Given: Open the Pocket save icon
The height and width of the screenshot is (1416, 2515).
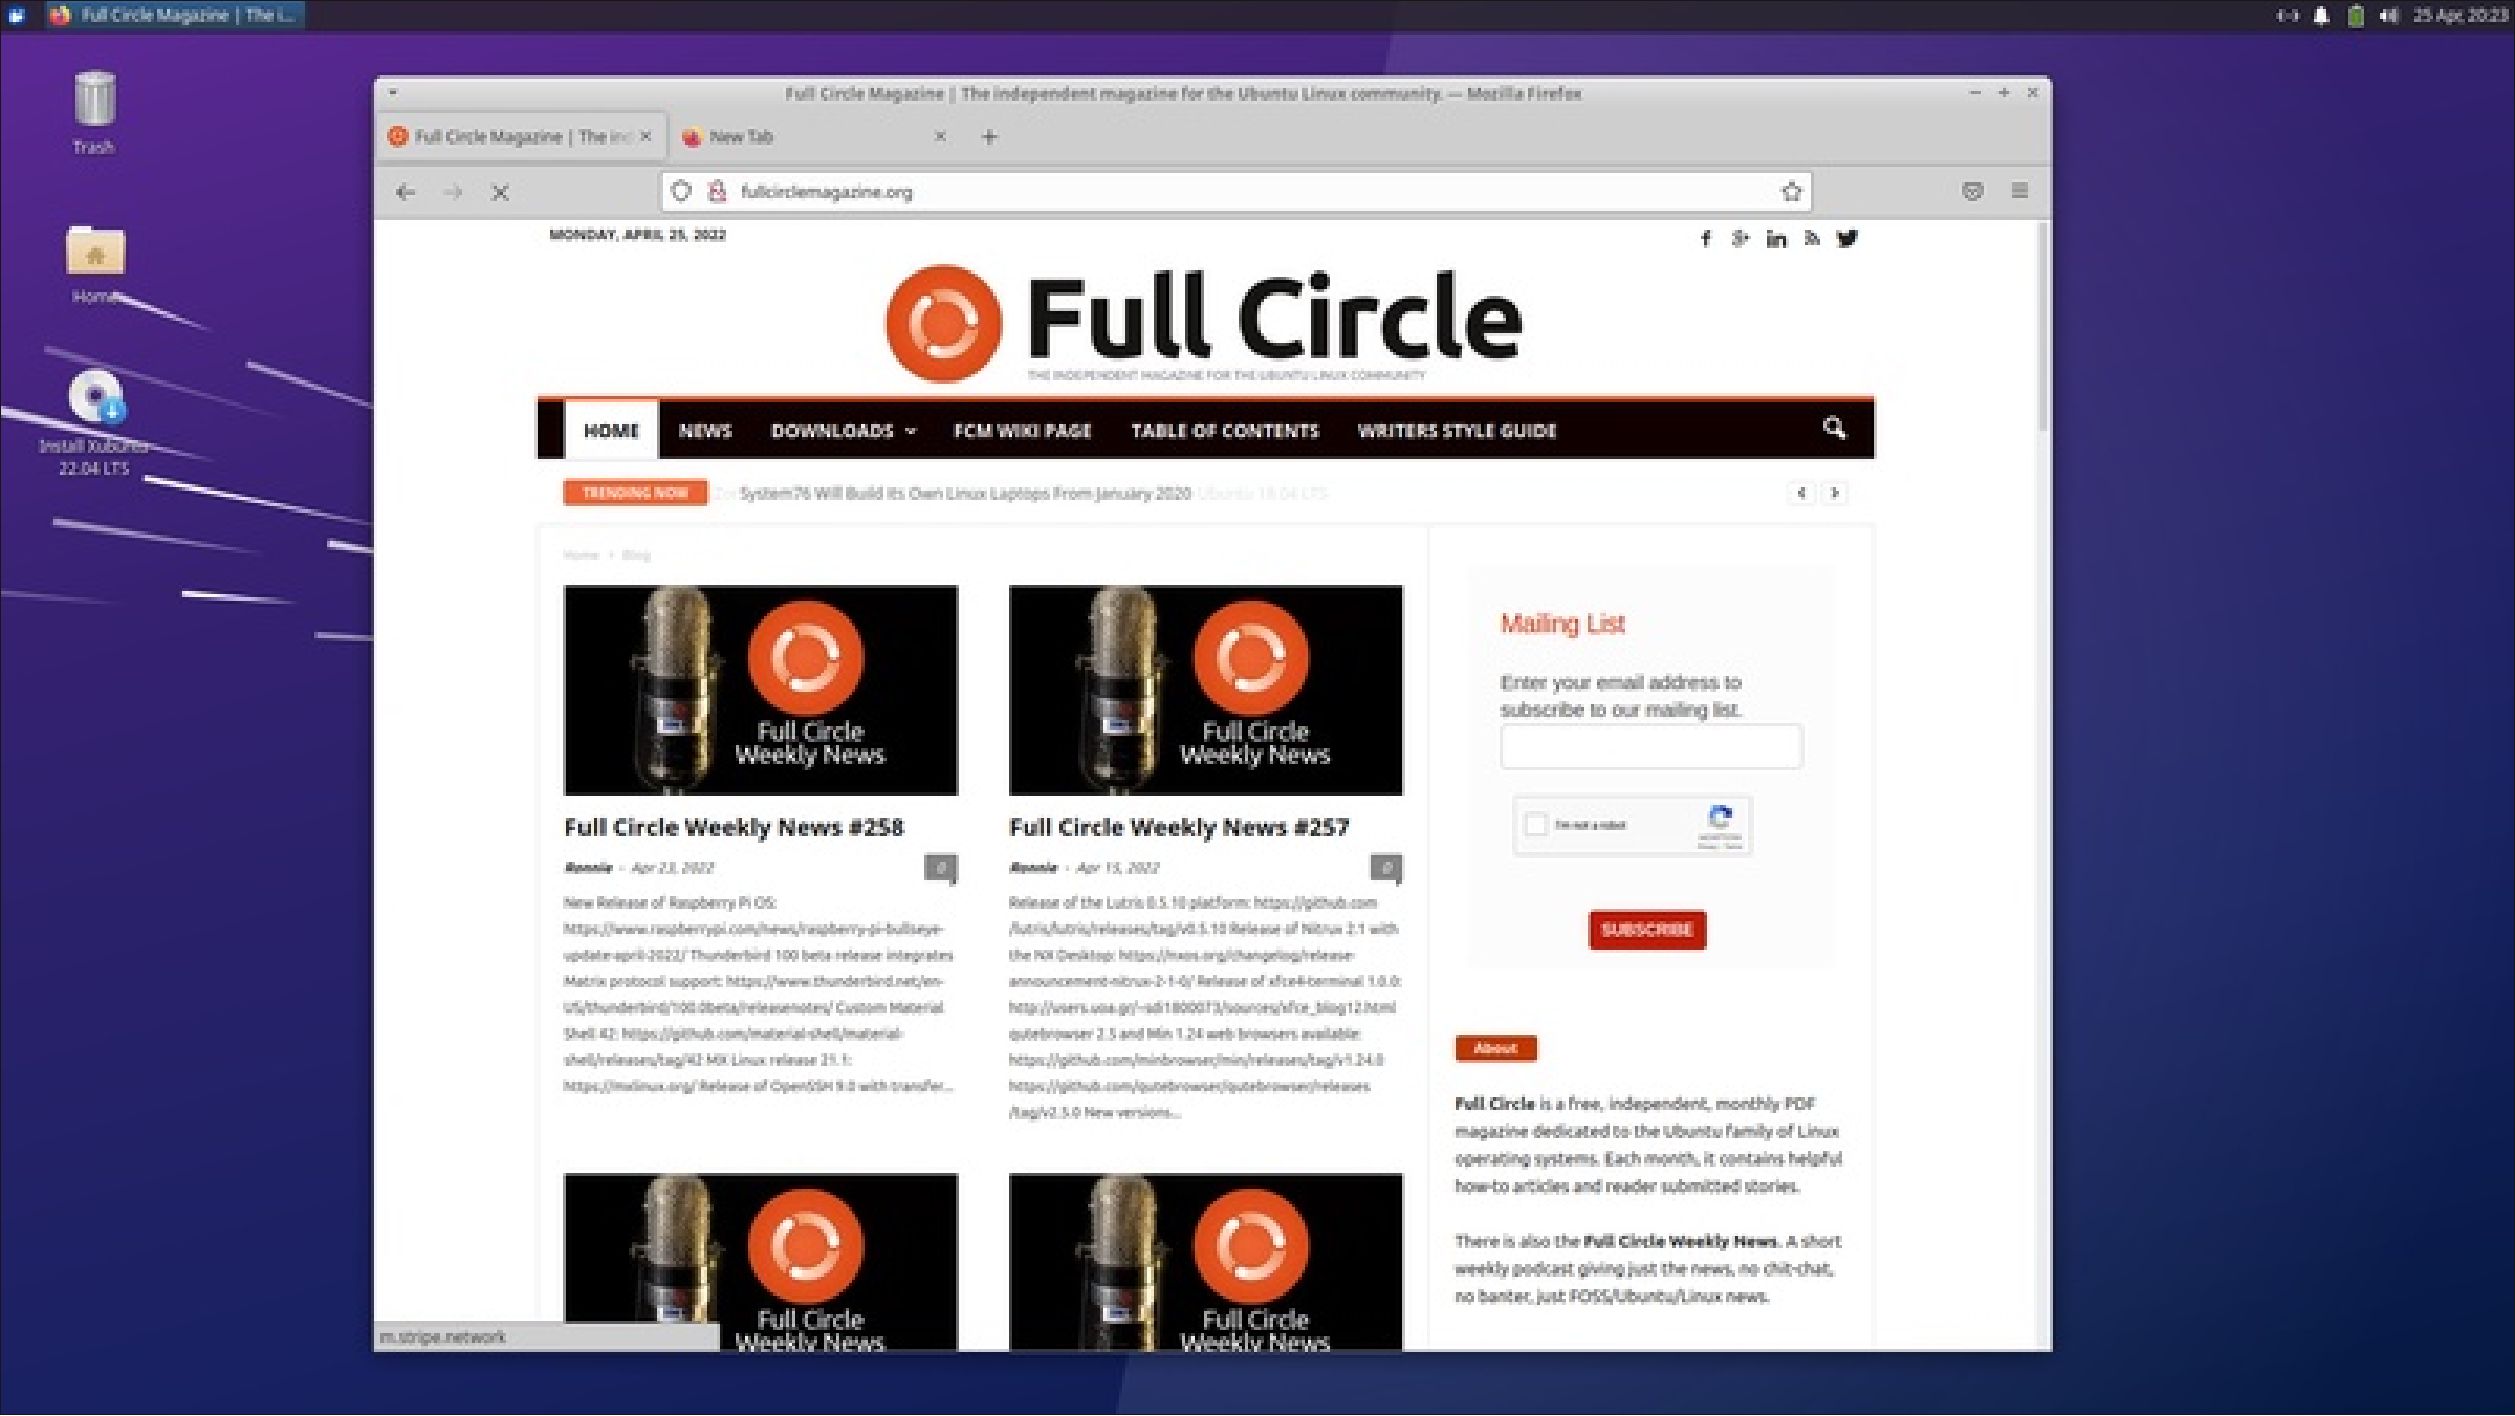Looking at the screenshot, I should (x=1972, y=191).
